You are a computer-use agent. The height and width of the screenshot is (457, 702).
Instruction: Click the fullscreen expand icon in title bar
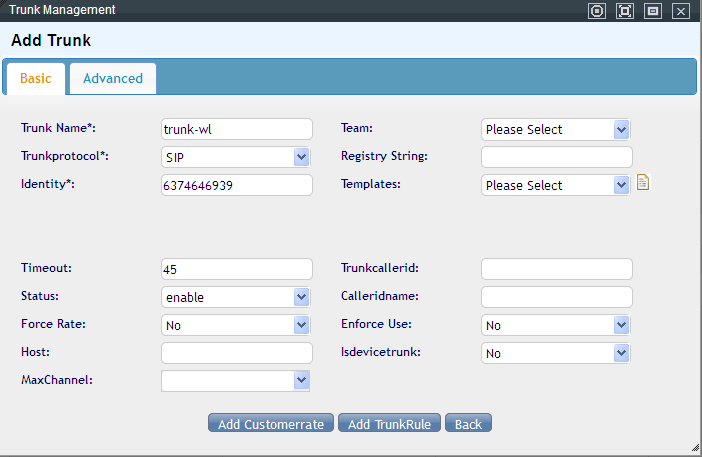[625, 11]
